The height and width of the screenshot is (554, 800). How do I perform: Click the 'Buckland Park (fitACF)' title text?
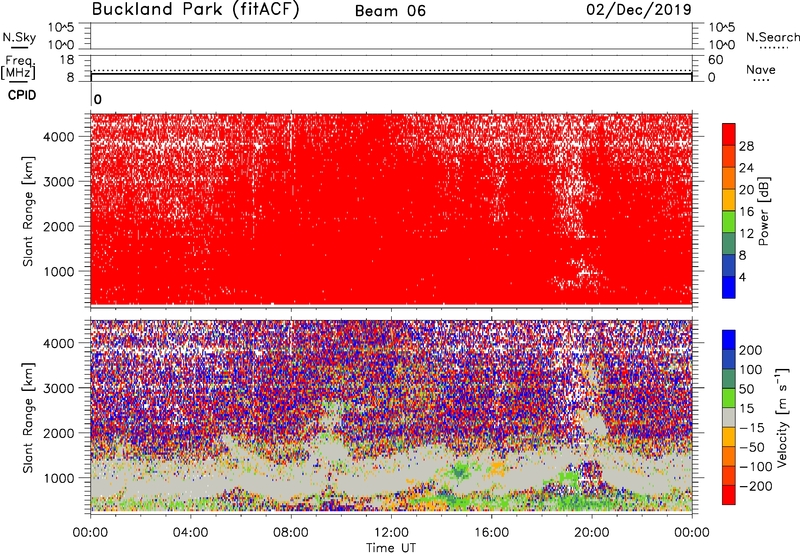coord(195,9)
